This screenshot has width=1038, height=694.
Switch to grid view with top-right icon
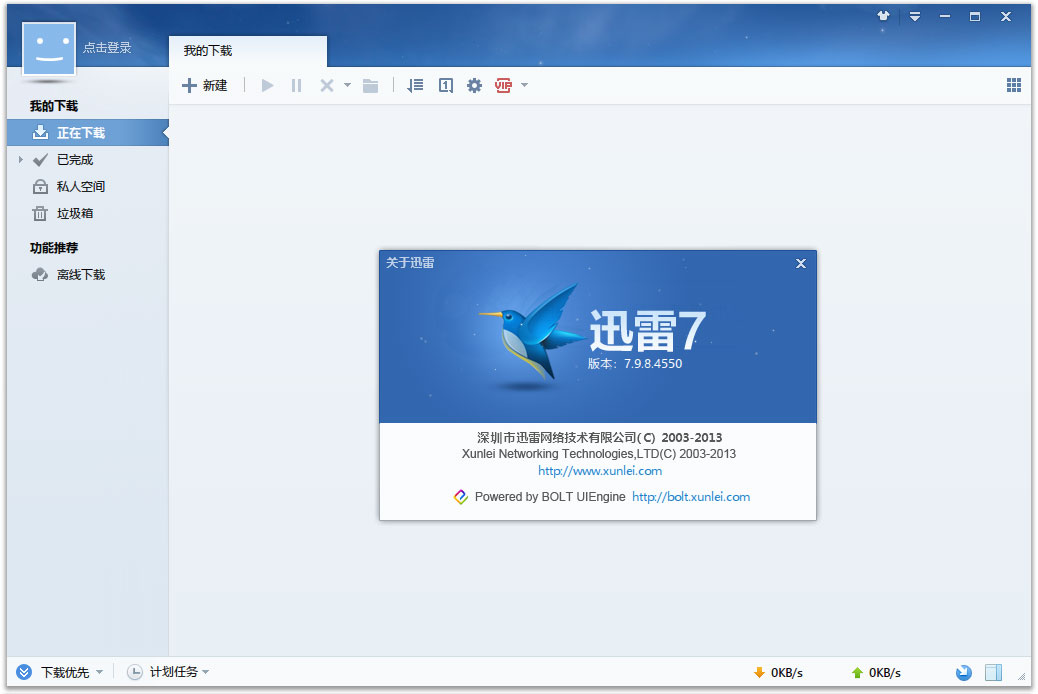[x=1013, y=85]
